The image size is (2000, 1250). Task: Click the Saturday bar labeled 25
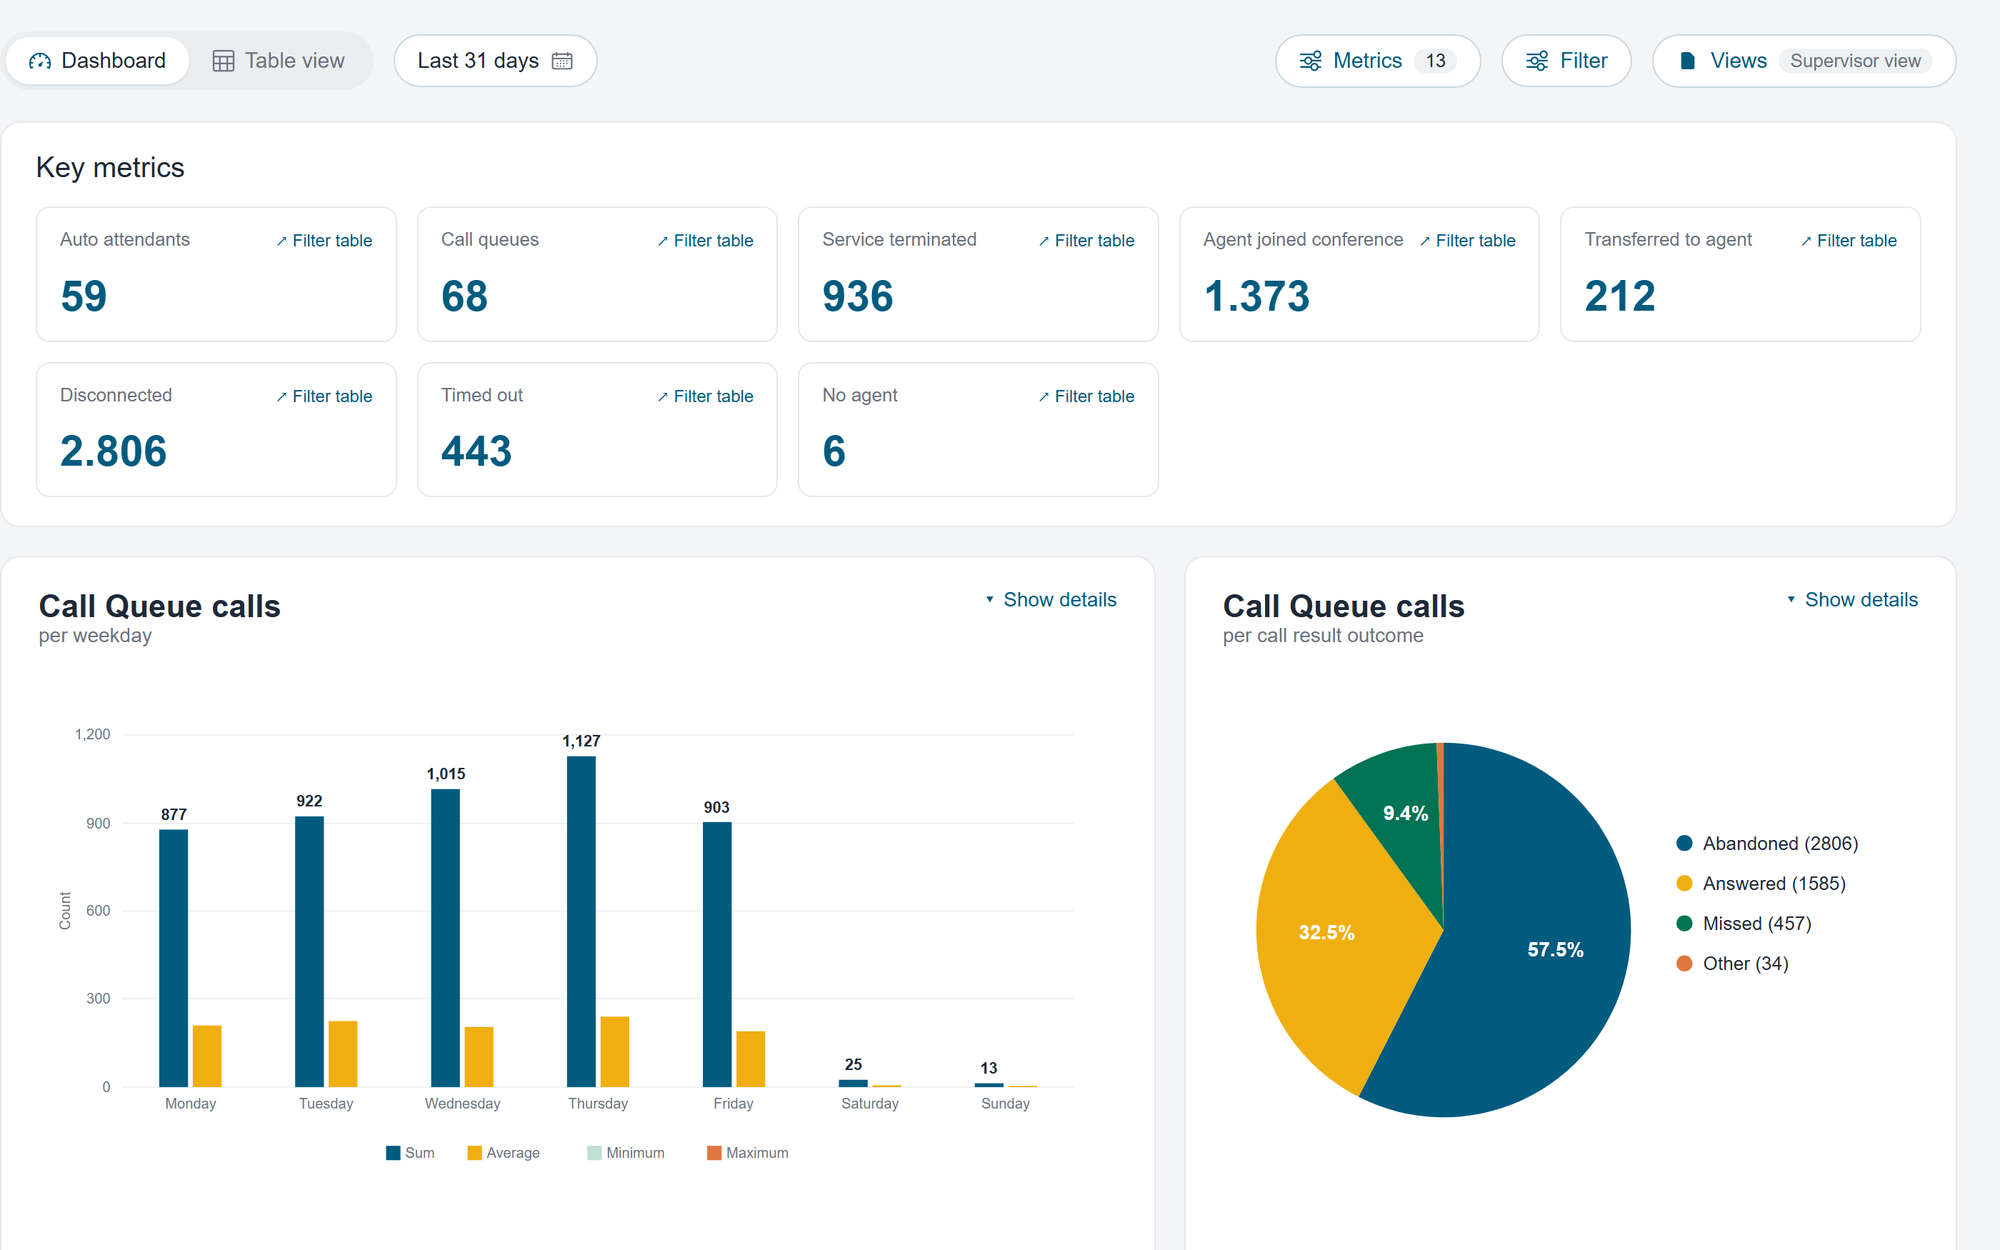(853, 1083)
